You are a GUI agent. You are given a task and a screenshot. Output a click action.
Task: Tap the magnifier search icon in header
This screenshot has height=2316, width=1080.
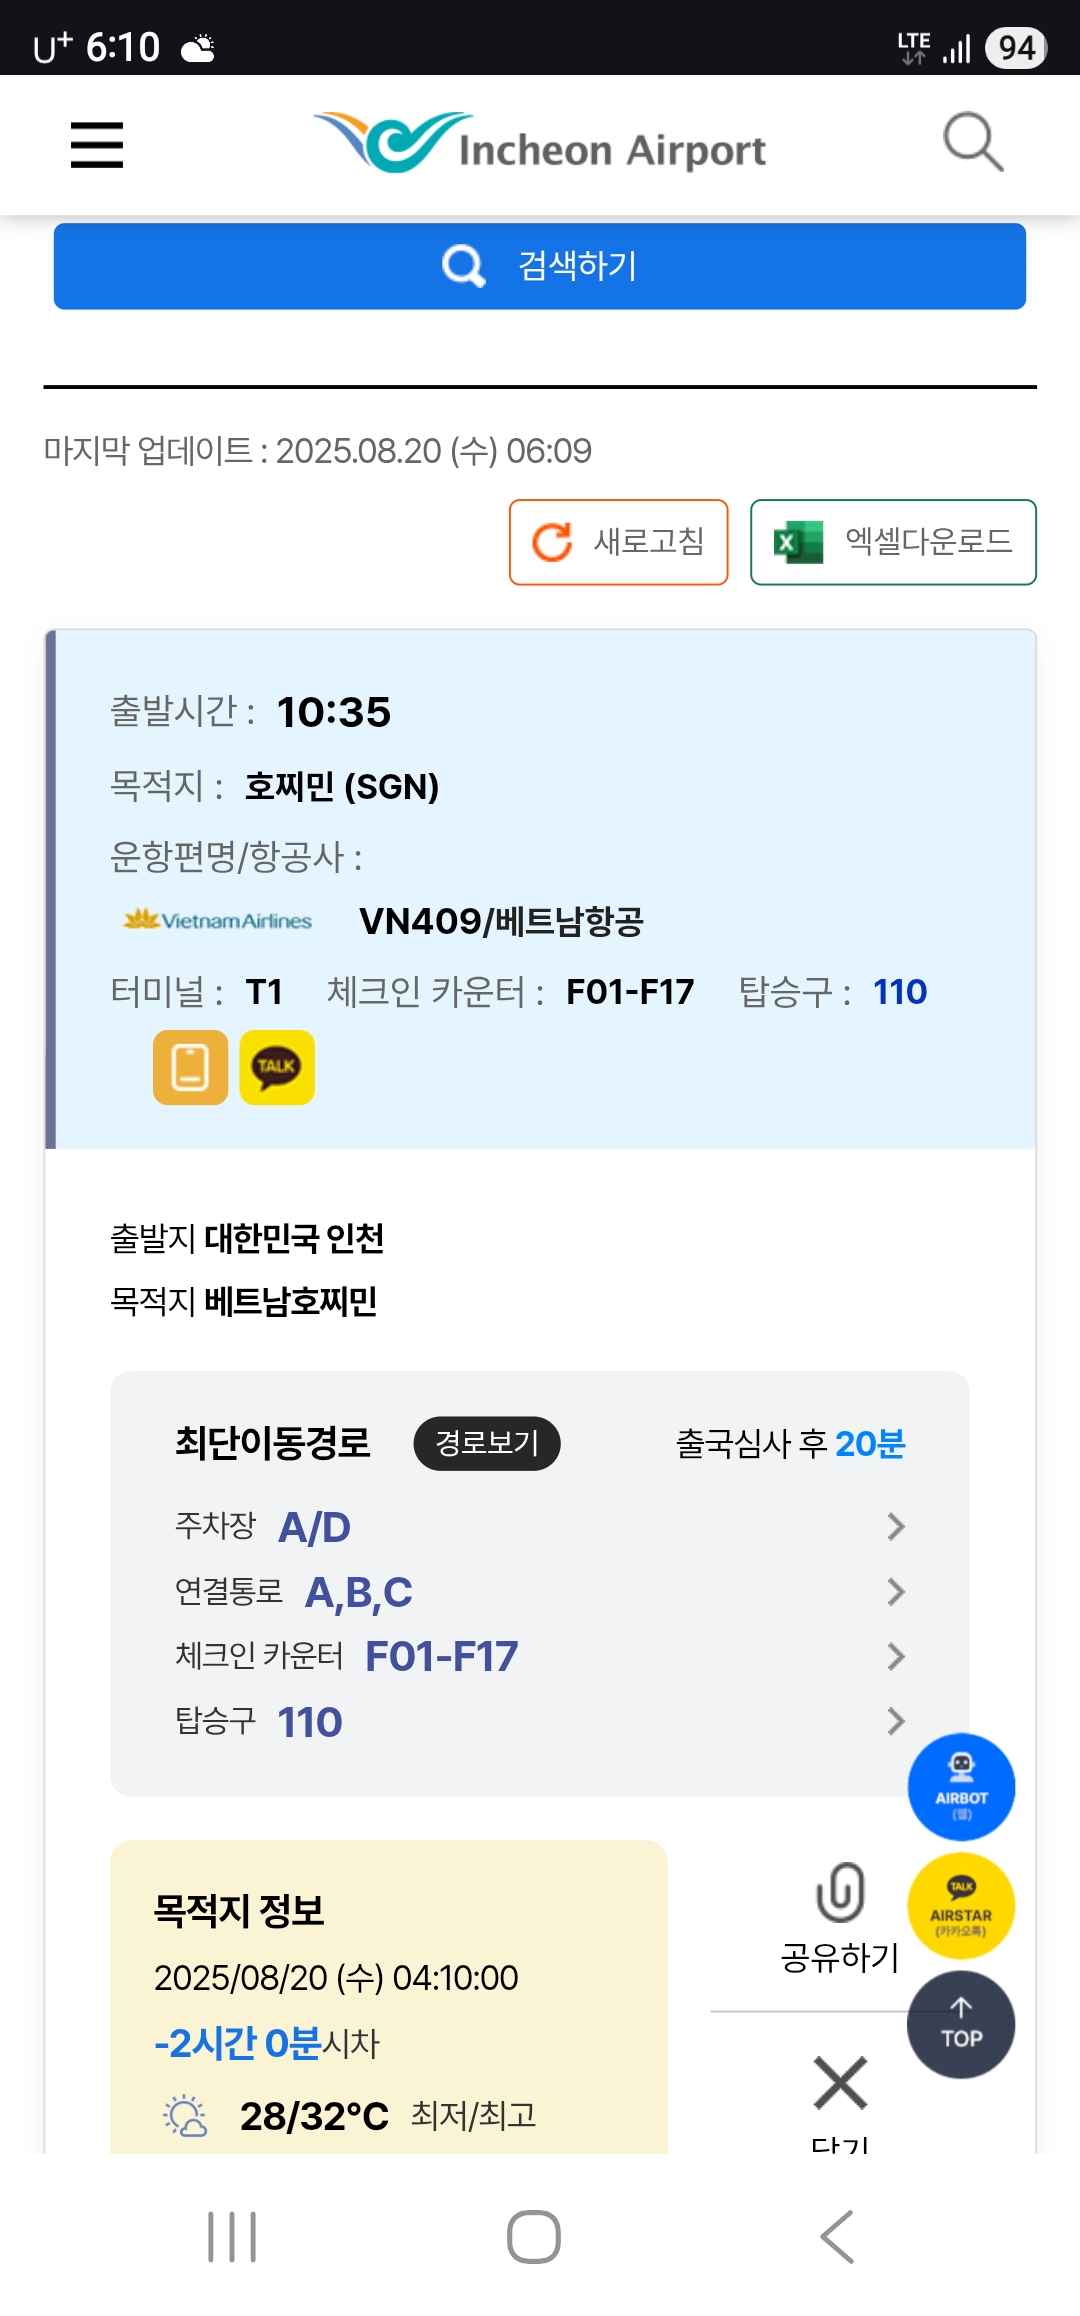coord(973,143)
